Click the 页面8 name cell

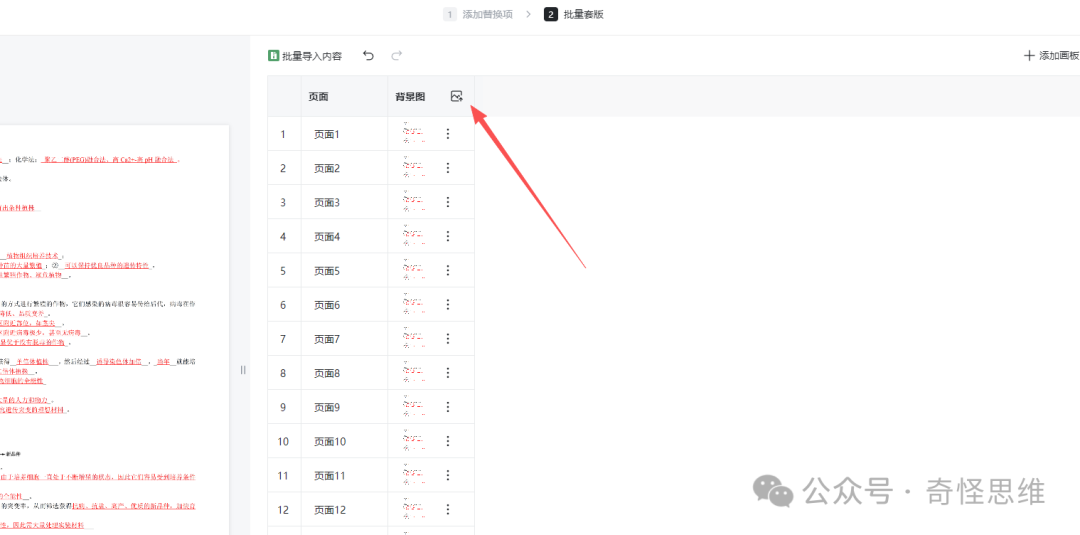pyautogui.click(x=344, y=373)
